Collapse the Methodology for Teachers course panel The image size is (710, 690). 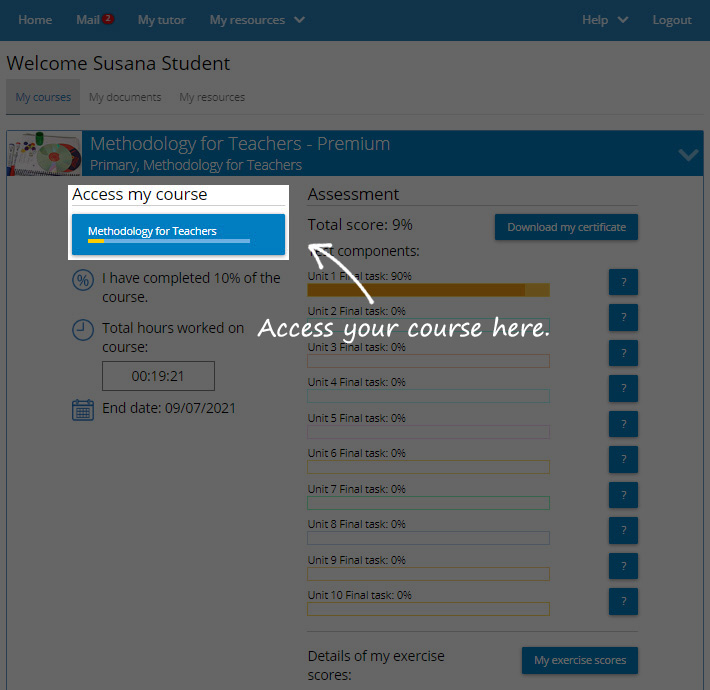688,154
